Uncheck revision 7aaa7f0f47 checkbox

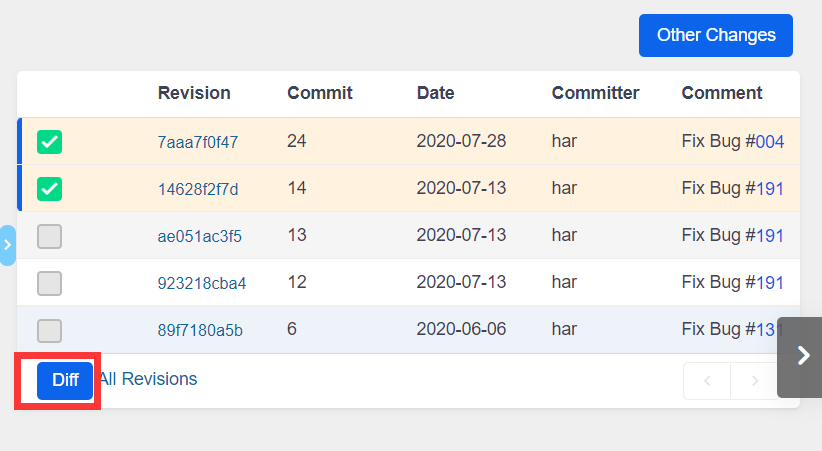pyautogui.click(x=50, y=142)
